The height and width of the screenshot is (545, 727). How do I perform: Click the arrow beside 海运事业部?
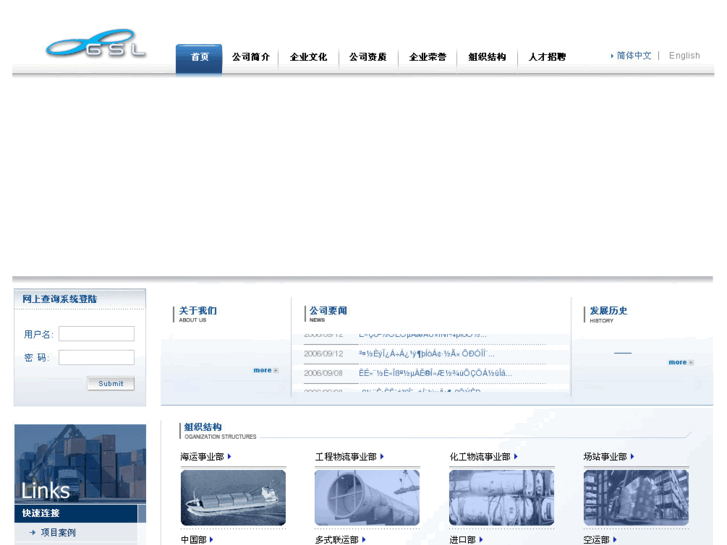click(229, 457)
